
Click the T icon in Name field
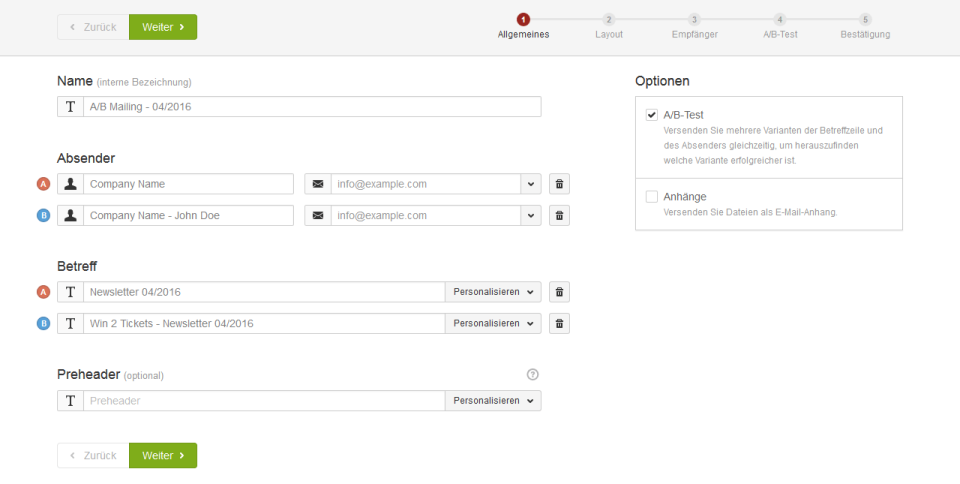[70, 106]
